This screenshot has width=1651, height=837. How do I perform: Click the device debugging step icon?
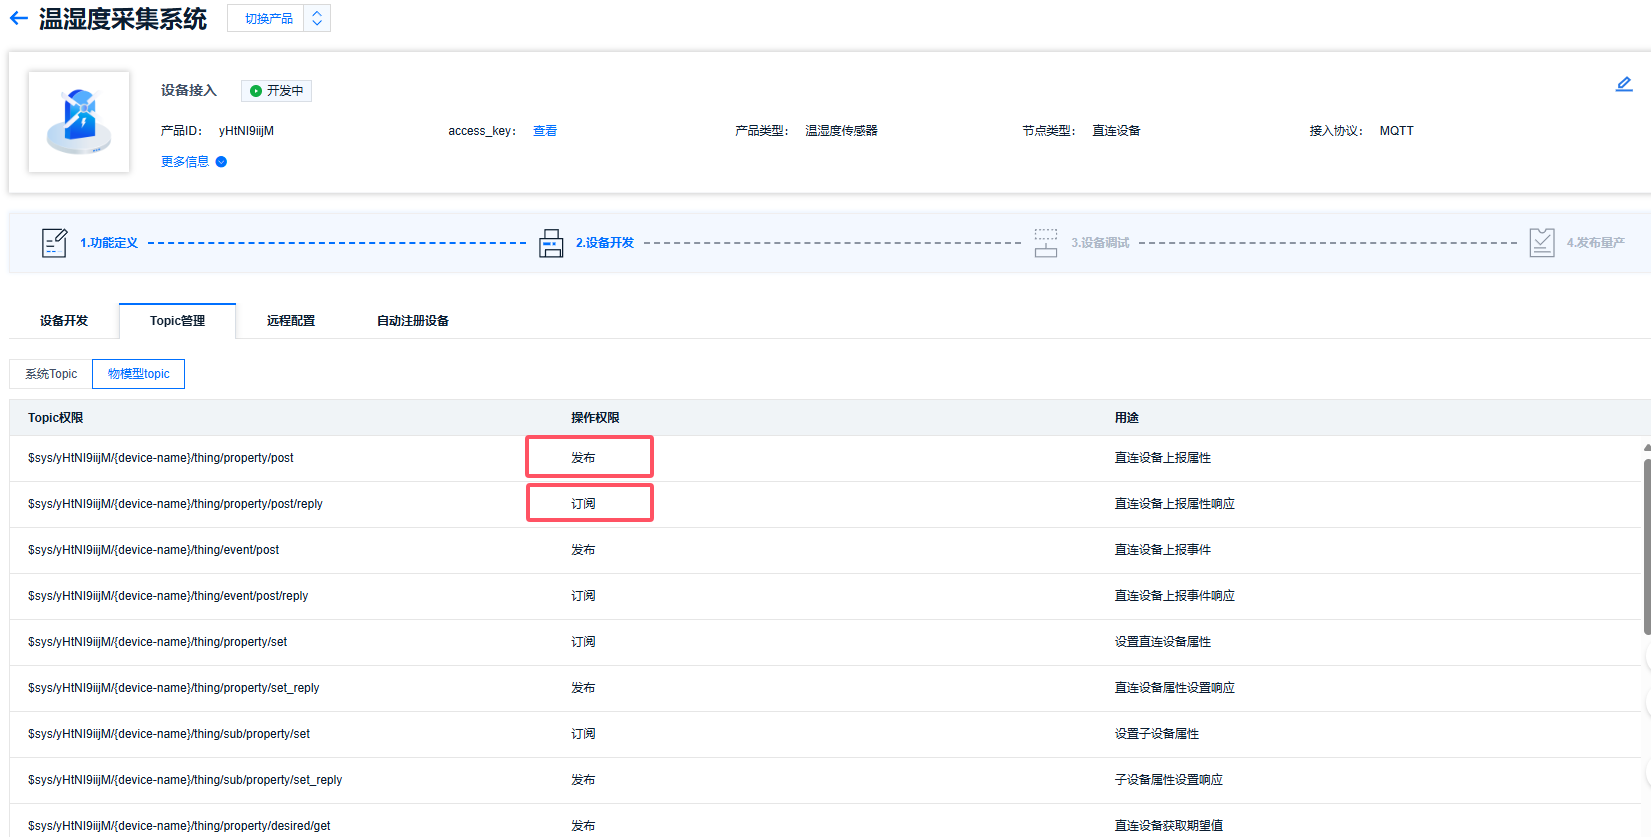[x=1046, y=243]
